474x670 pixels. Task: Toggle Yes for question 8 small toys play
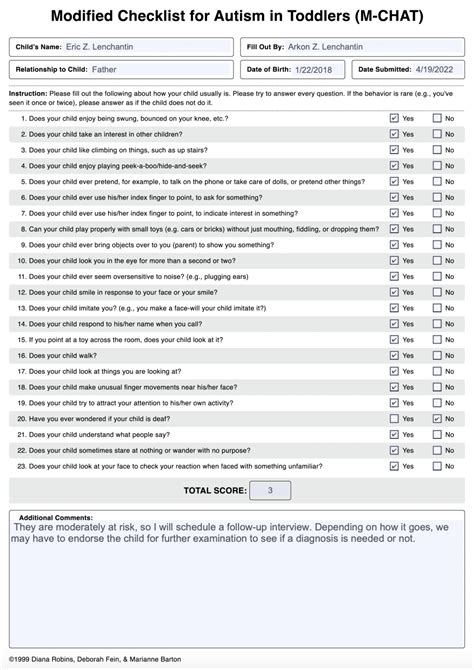pos(394,229)
